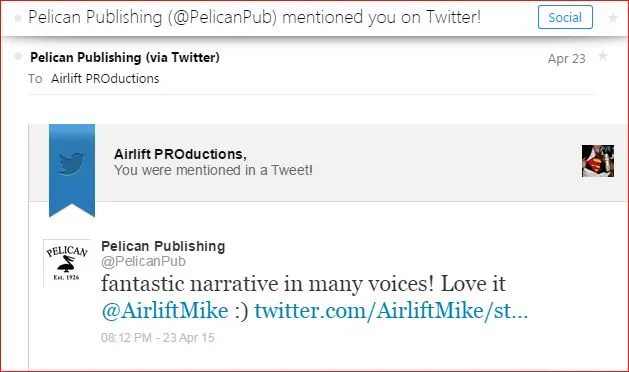Toggle the gray dot beside subject line
Image resolution: width=629 pixels, height=372 pixels.
(18, 18)
